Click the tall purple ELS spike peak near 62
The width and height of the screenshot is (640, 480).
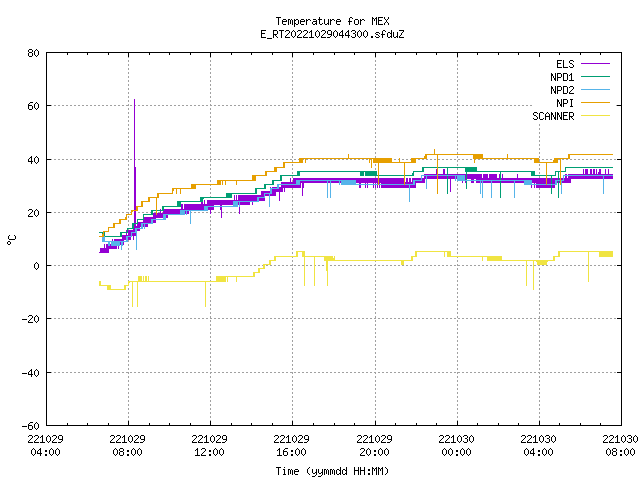click(135, 100)
